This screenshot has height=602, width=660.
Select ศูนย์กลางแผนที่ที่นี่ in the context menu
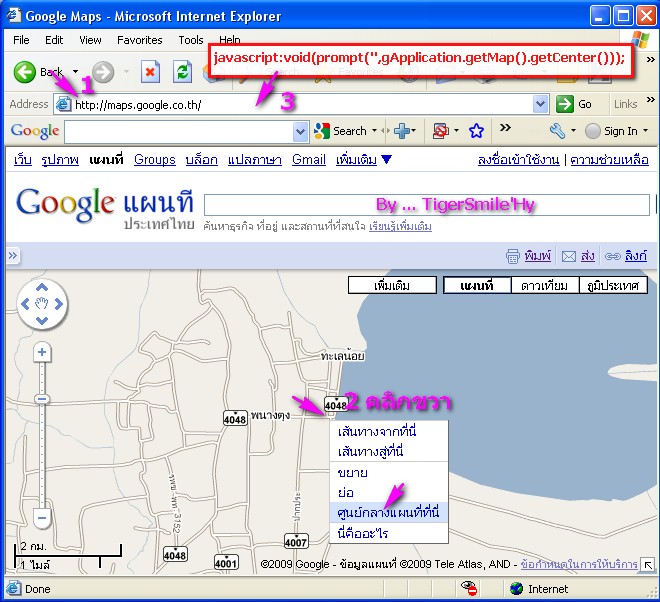coord(389,512)
